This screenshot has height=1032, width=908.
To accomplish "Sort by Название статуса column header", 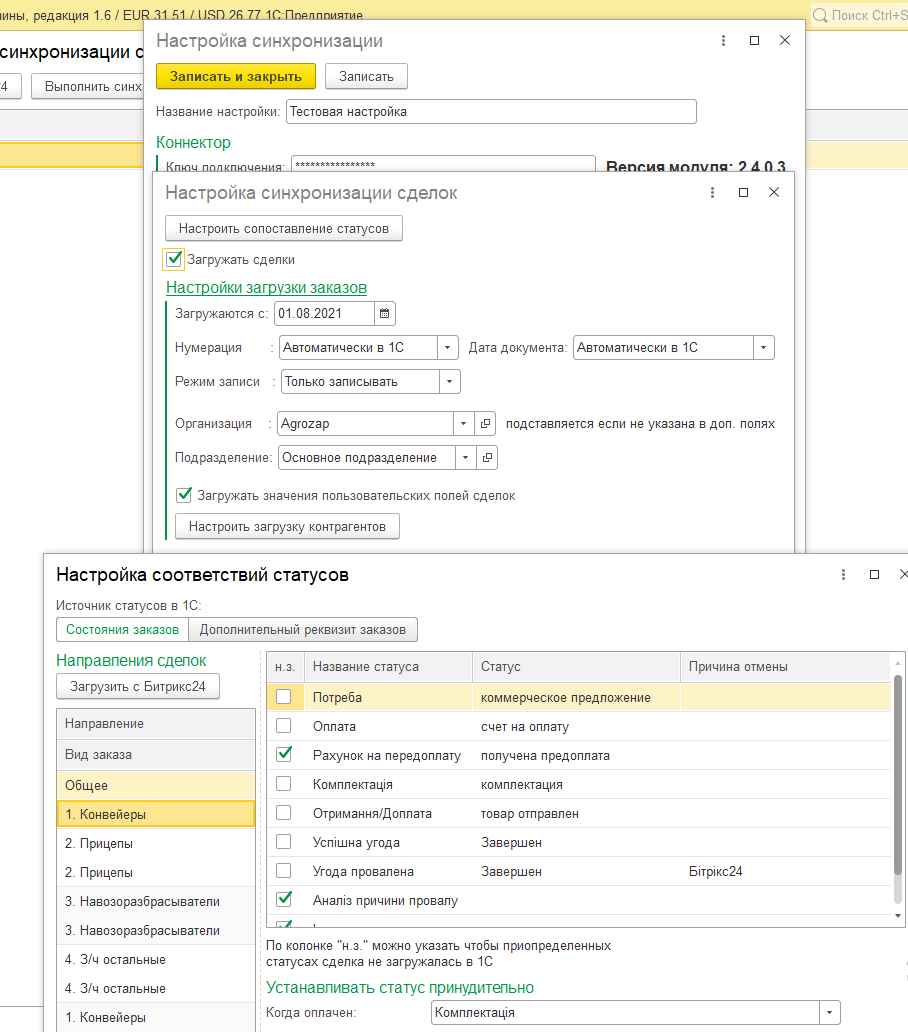I will click(388, 667).
